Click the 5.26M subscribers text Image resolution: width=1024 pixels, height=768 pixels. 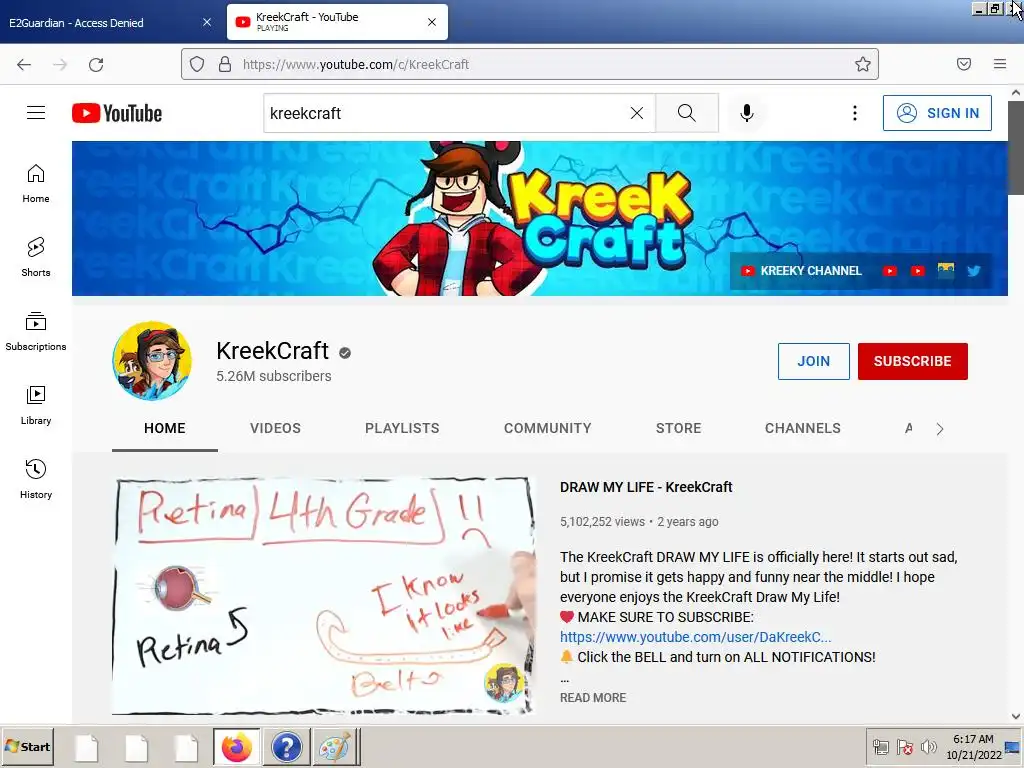pos(274,376)
